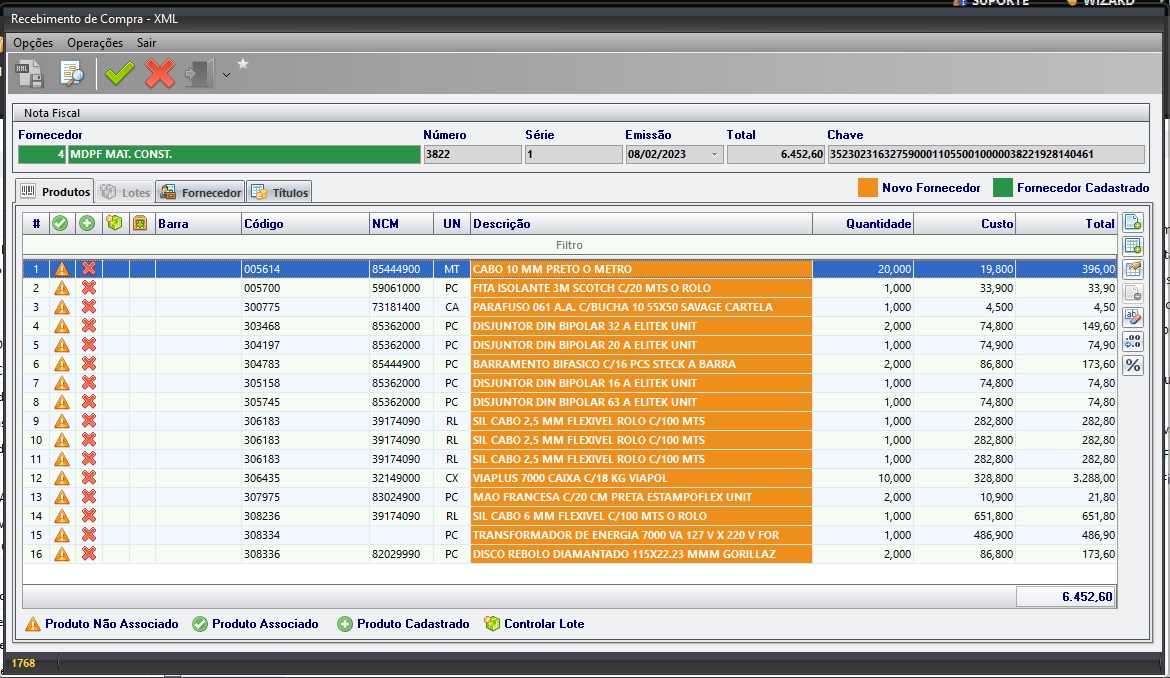This screenshot has width=1170, height=678.
Task: Sort by the Descrição column header
Action: coord(640,224)
